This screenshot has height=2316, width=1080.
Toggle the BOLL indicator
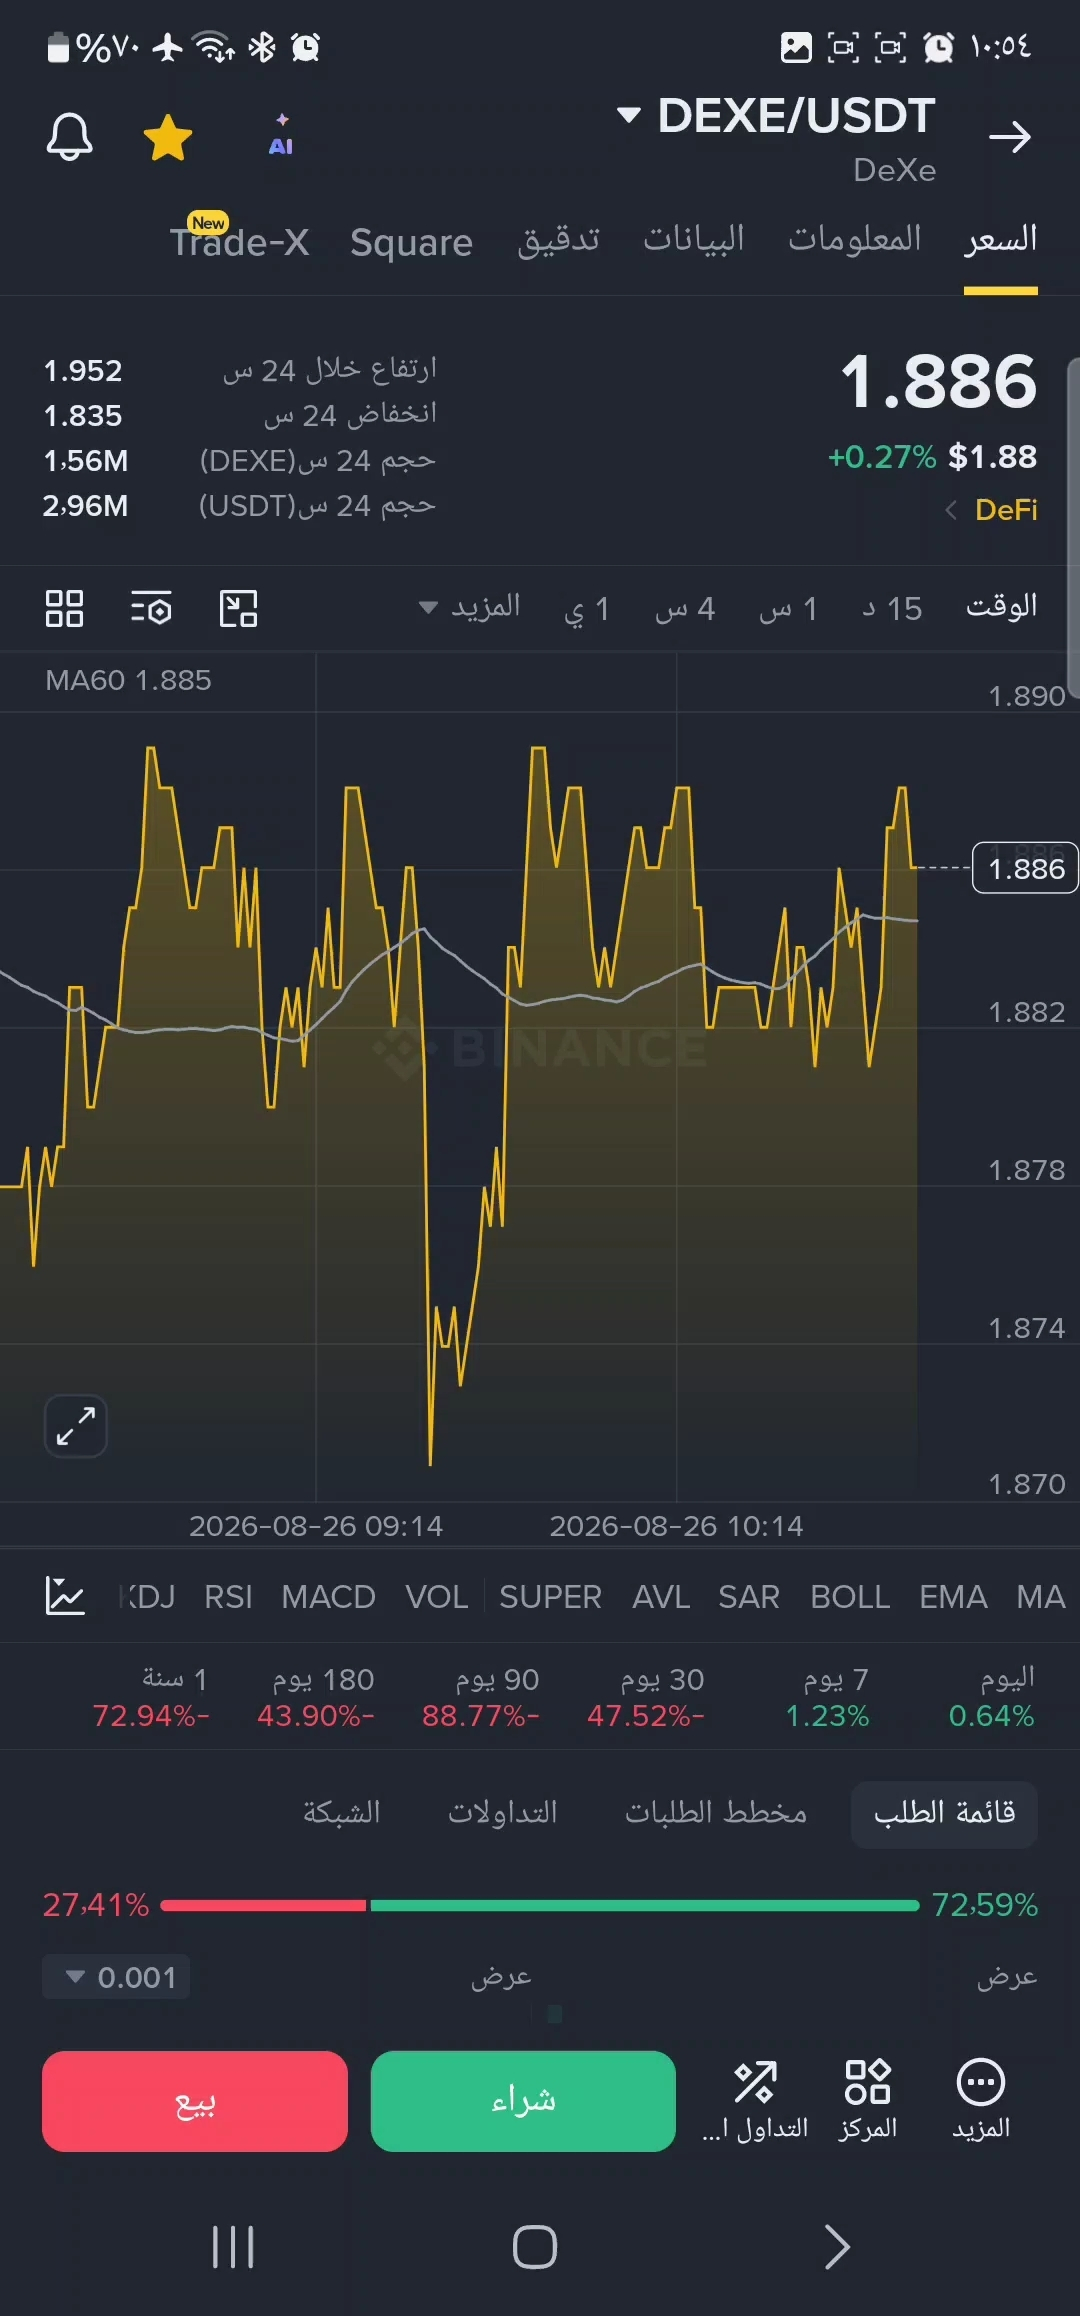pos(850,1597)
